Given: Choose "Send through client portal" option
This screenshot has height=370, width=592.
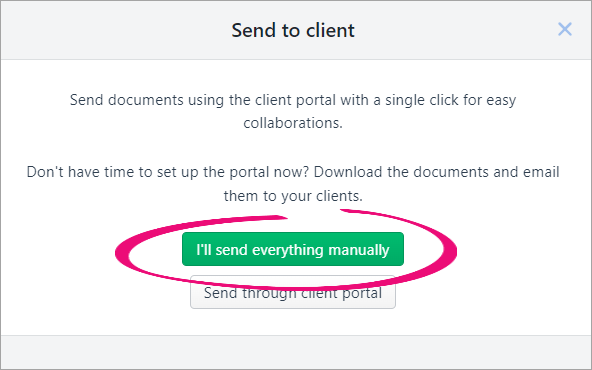Looking at the screenshot, I should (293, 292).
